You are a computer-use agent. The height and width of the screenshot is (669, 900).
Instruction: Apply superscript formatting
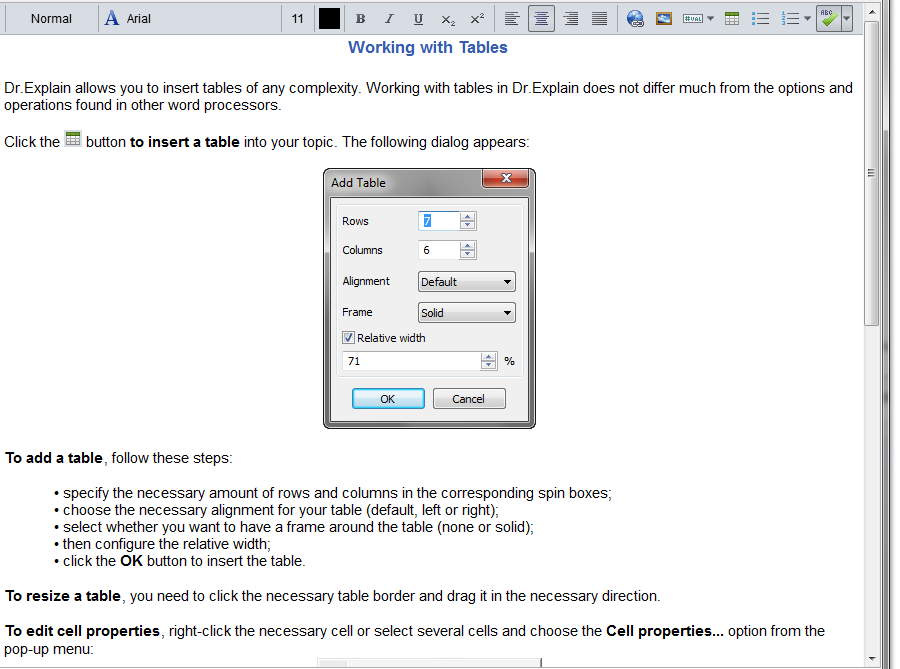(x=477, y=19)
